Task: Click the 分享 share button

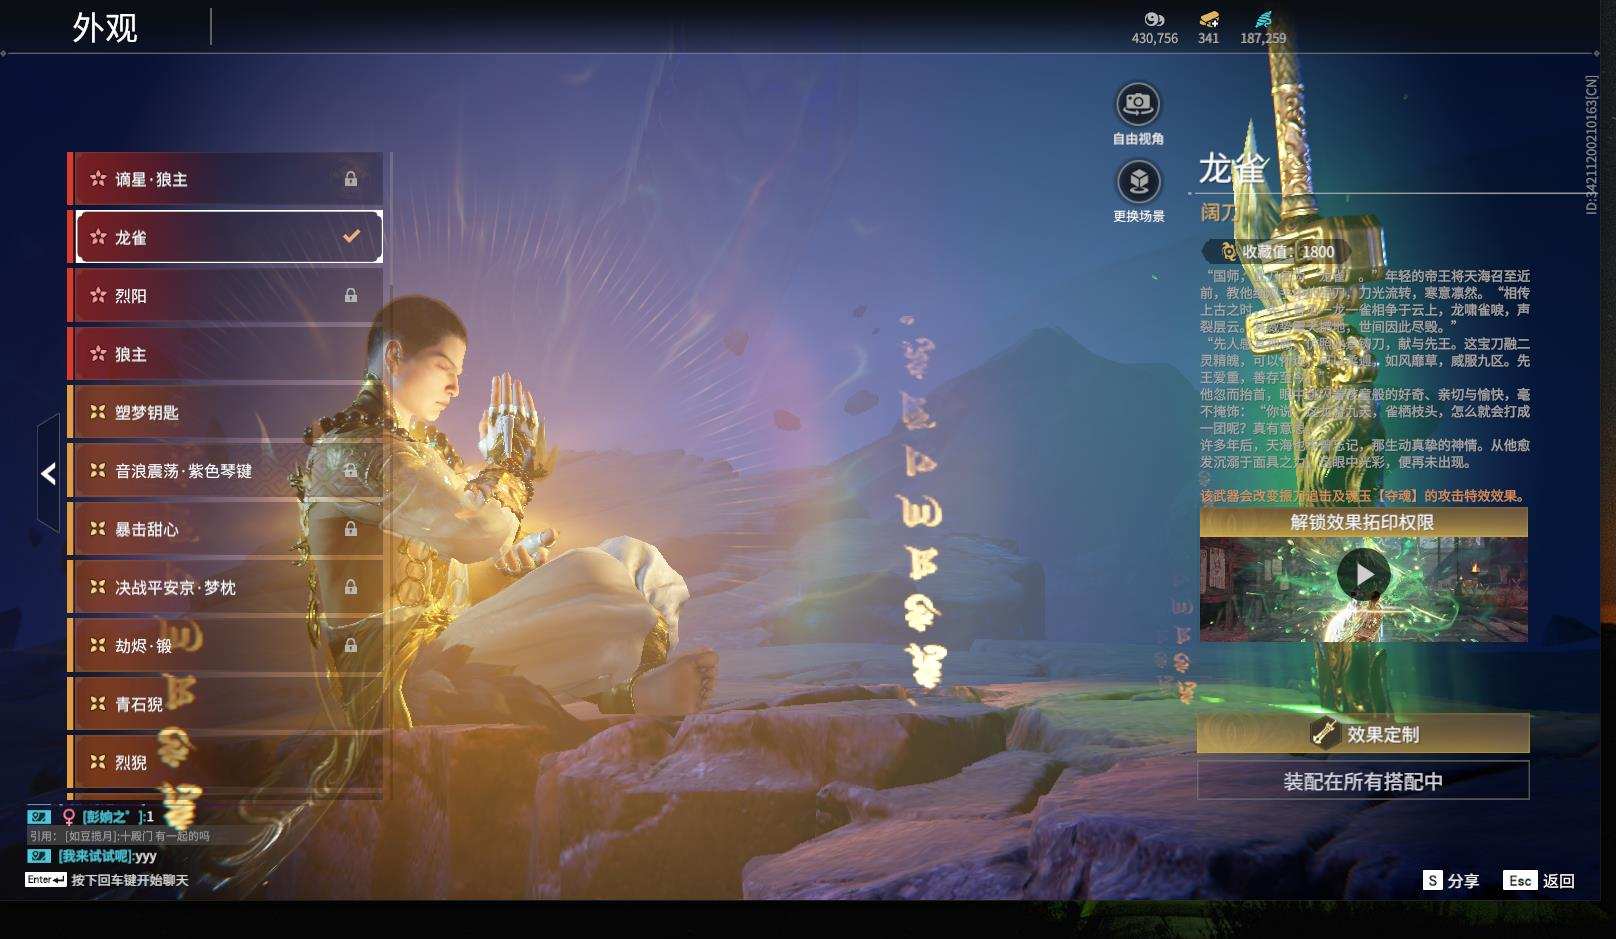Action: click(1451, 880)
